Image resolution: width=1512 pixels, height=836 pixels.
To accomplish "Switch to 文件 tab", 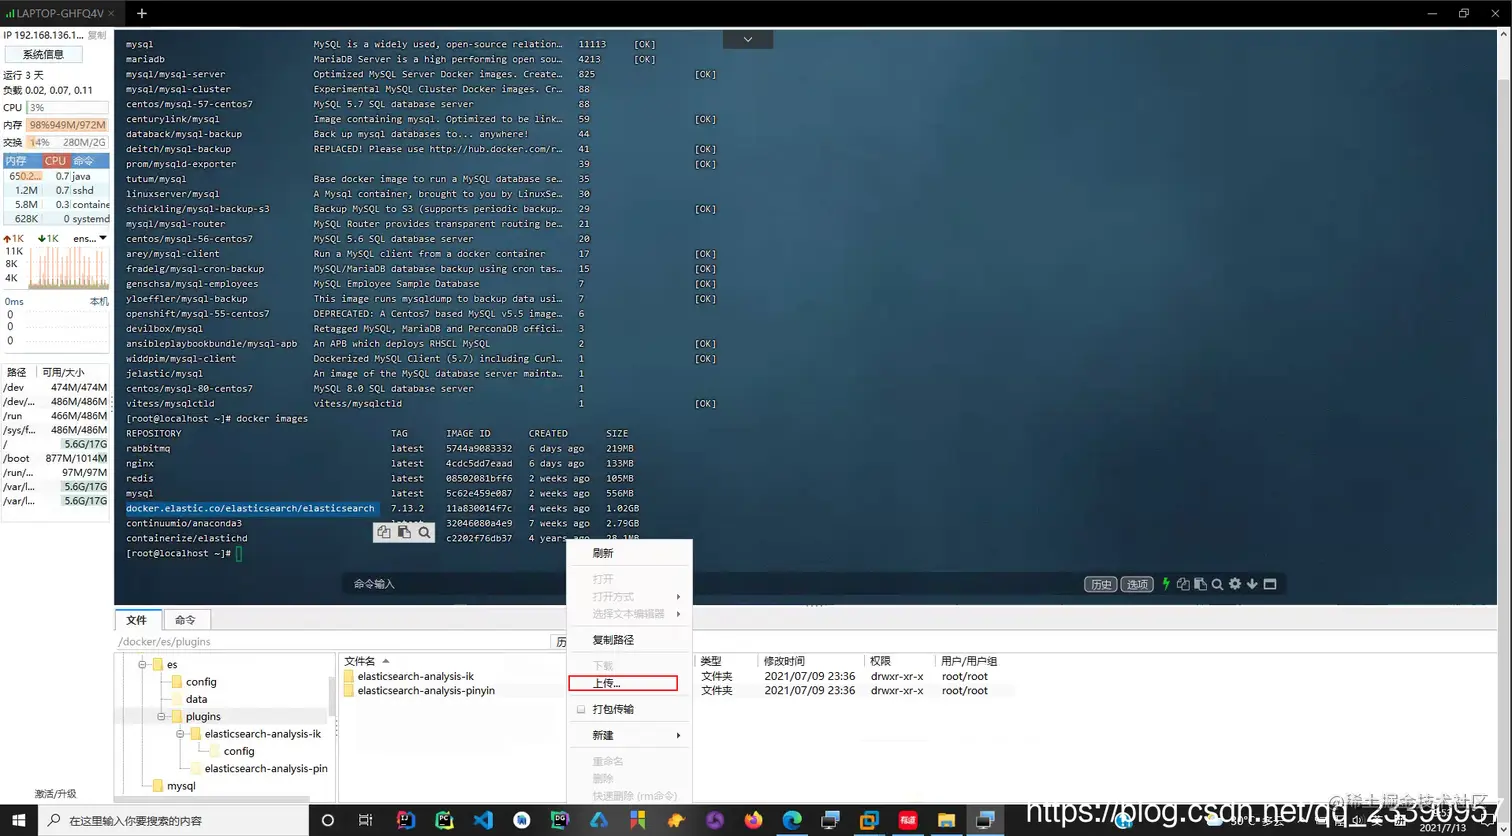I will (x=137, y=620).
